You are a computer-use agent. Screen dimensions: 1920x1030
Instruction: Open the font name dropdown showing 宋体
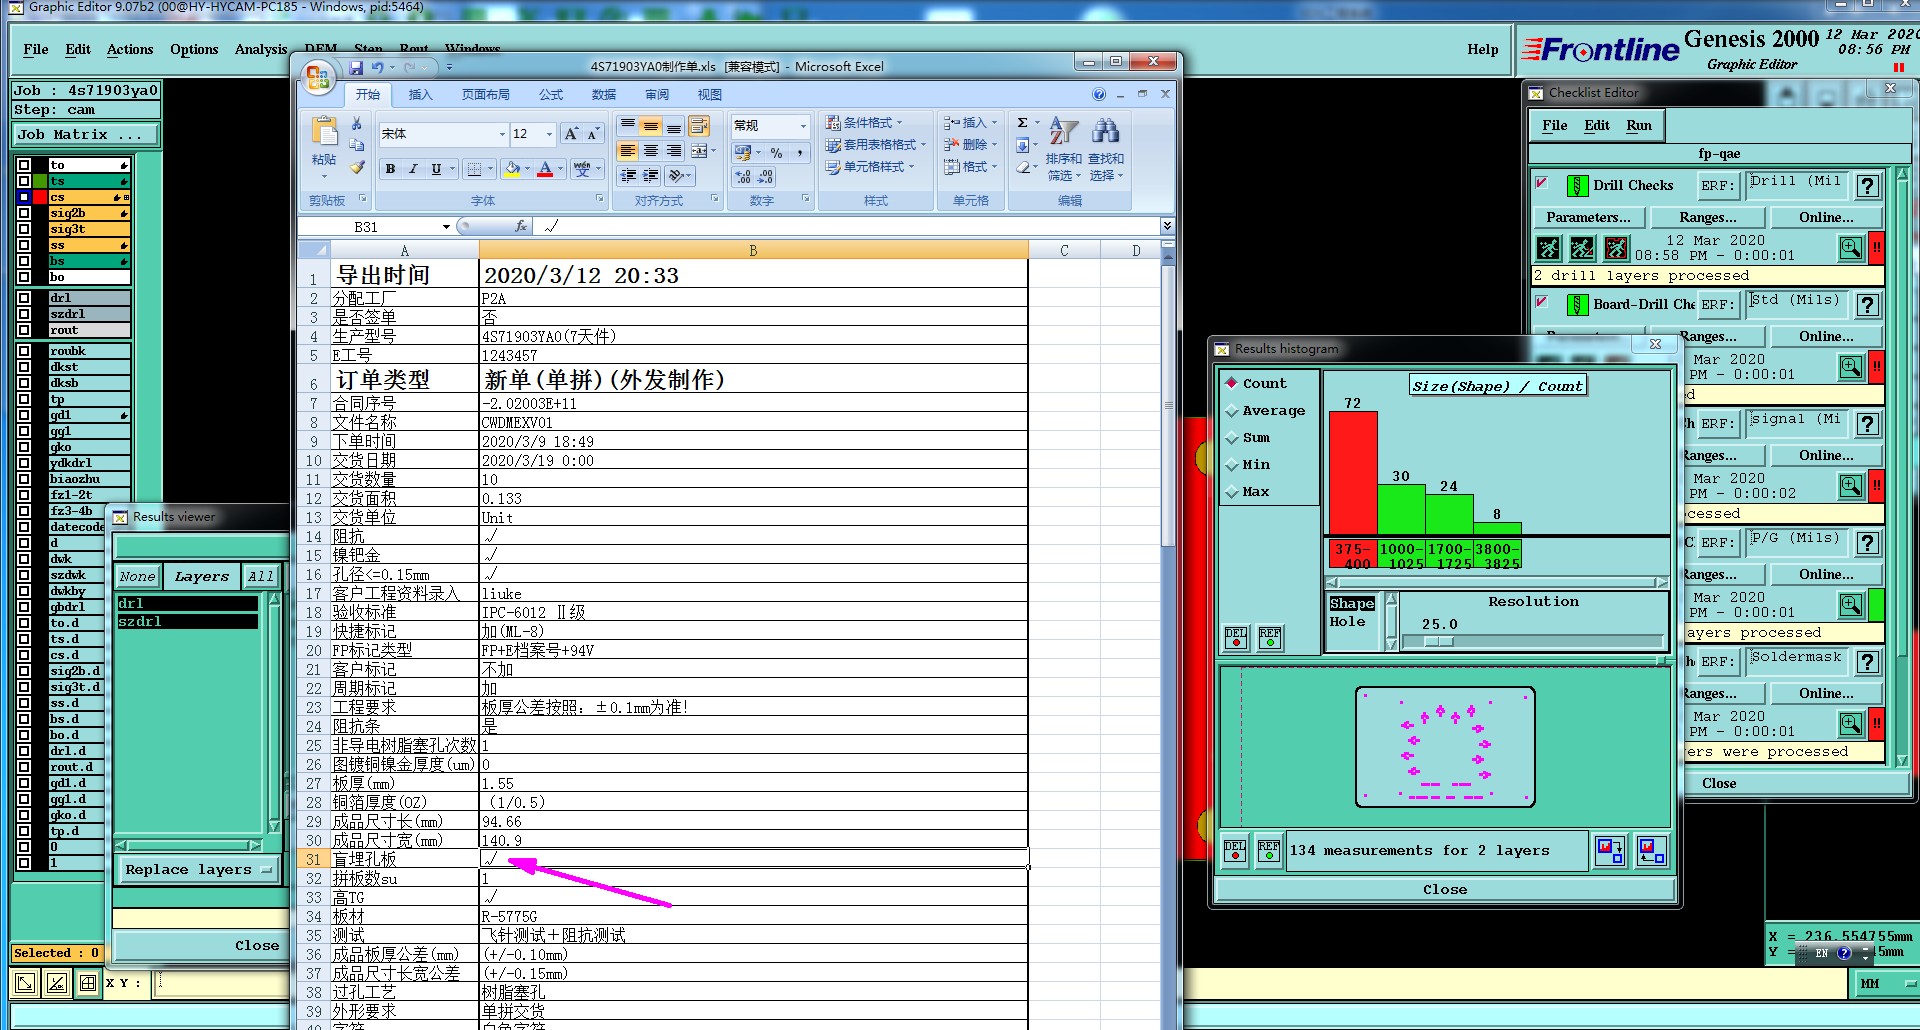tap(502, 134)
